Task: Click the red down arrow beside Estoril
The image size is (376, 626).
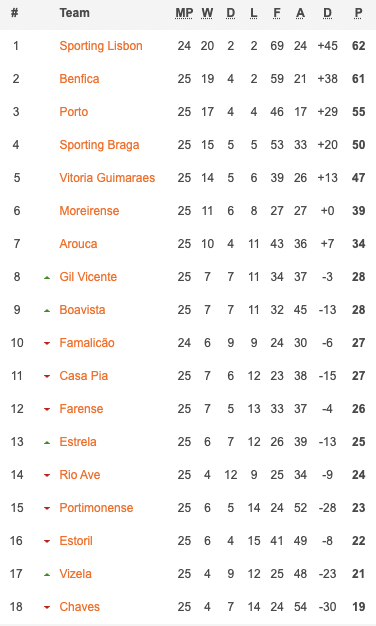Action: (47, 541)
